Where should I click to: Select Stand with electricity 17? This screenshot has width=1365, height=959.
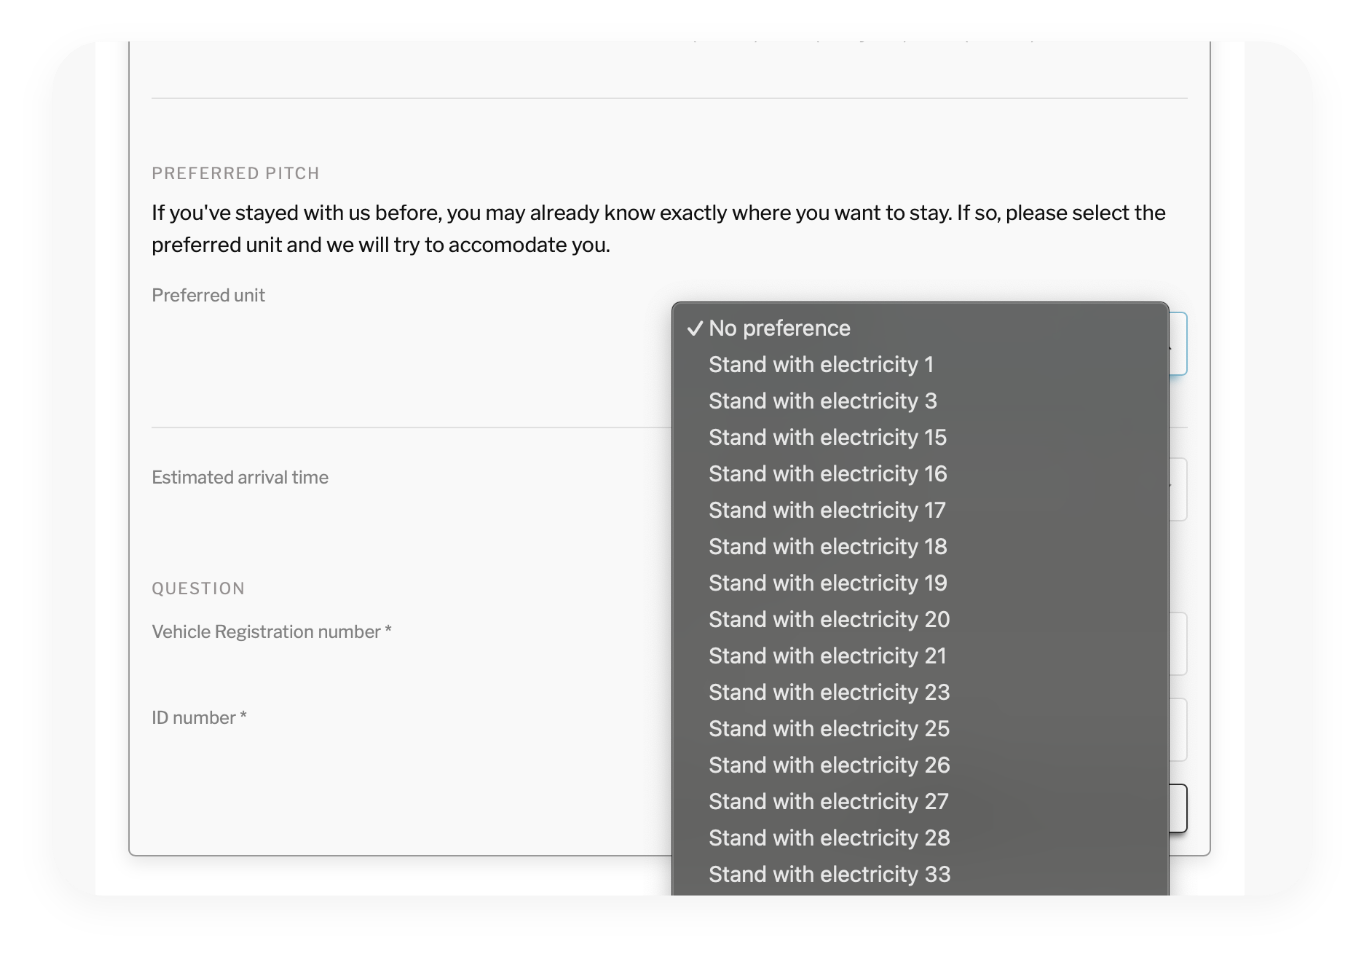pyautogui.click(x=826, y=510)
